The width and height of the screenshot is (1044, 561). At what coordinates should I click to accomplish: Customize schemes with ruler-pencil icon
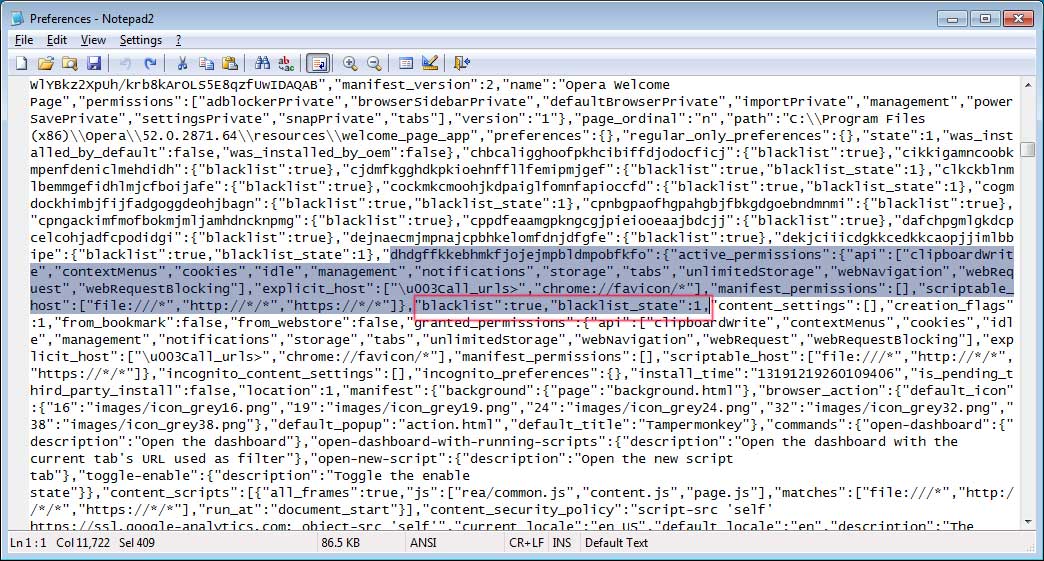[x=430, y=63]
